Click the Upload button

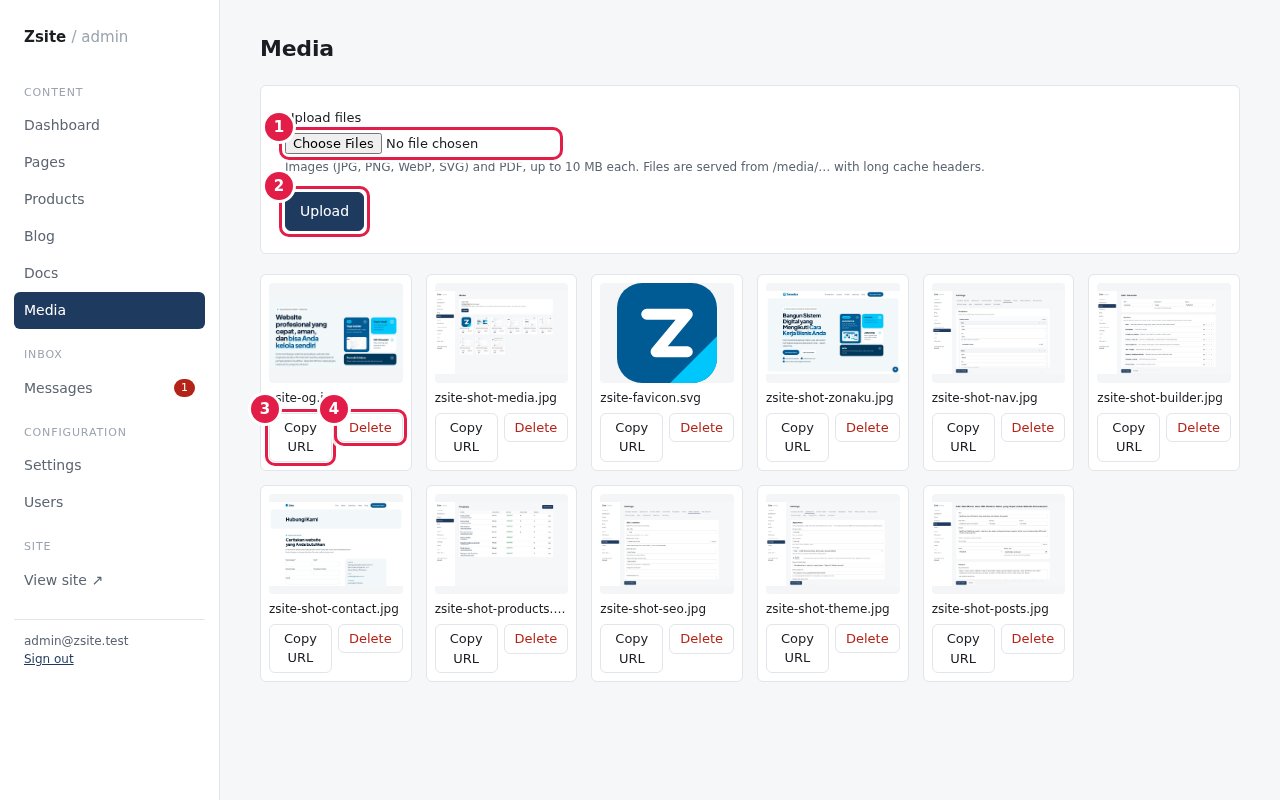(324, 211)
